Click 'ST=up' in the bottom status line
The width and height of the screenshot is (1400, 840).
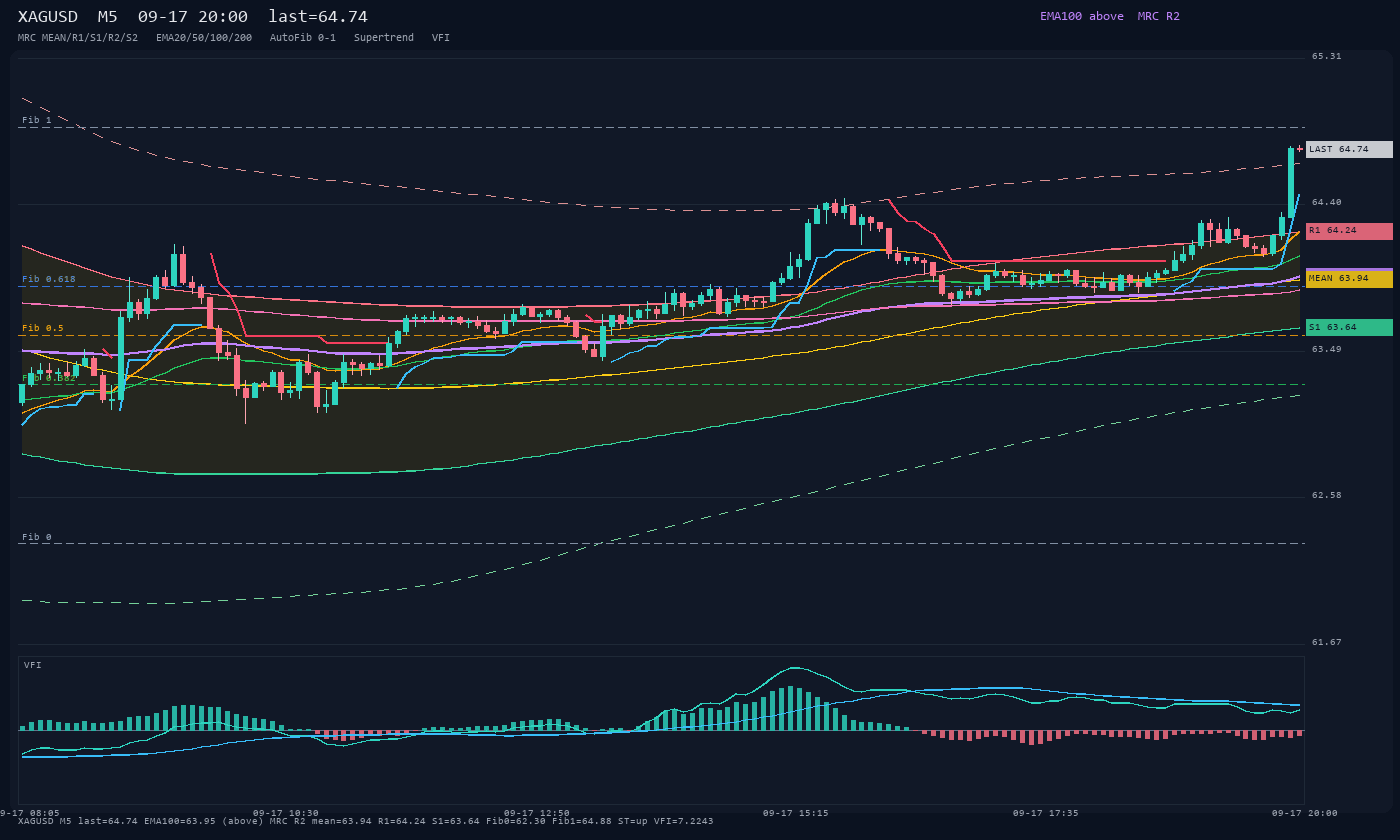click(x=633, y=821)
